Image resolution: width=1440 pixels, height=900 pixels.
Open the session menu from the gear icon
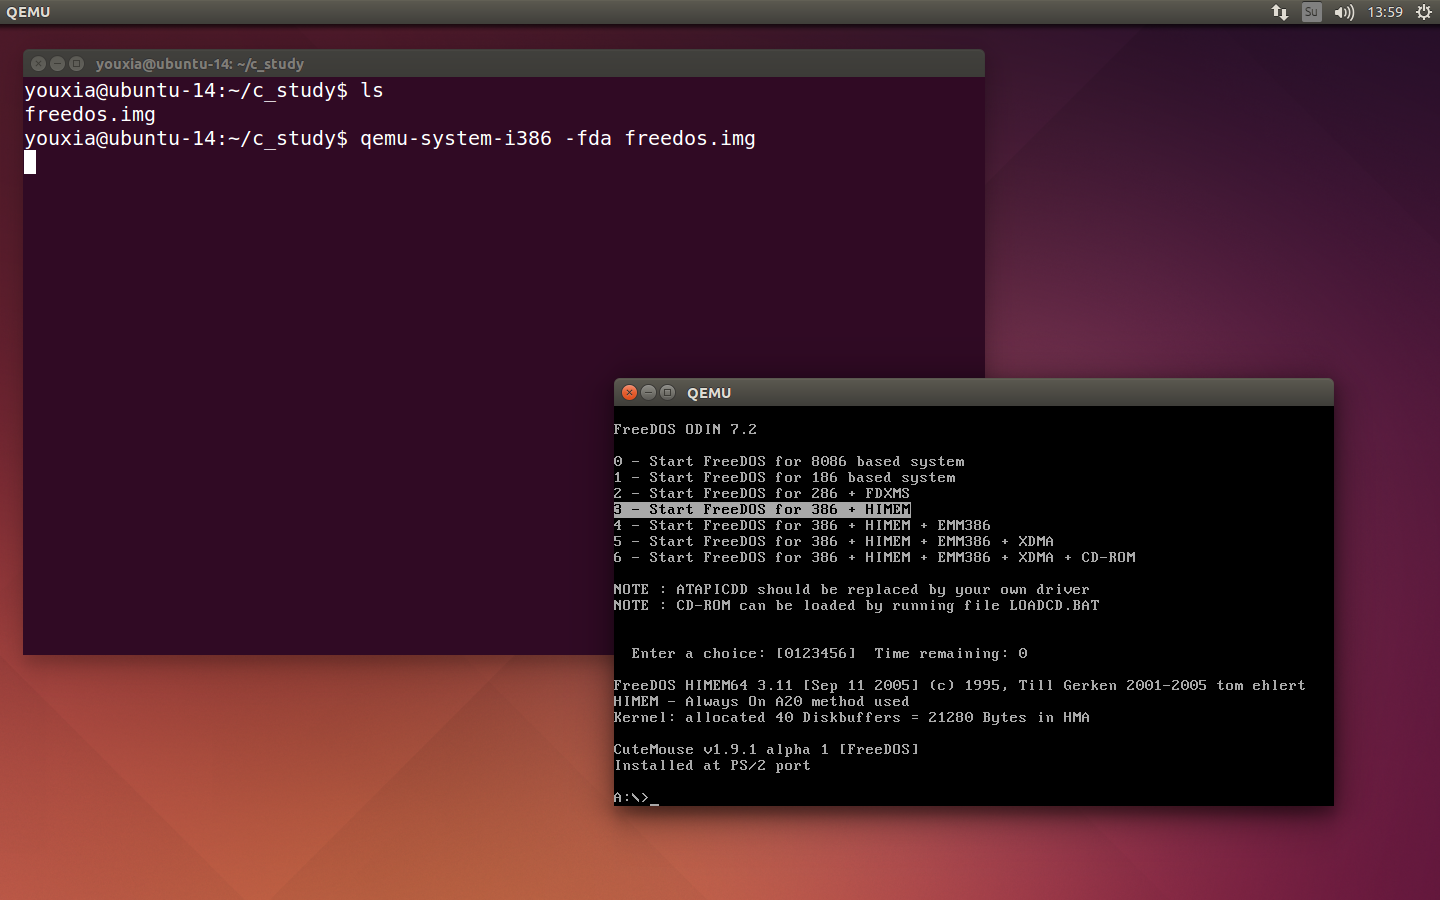(x=1423, y=12)
